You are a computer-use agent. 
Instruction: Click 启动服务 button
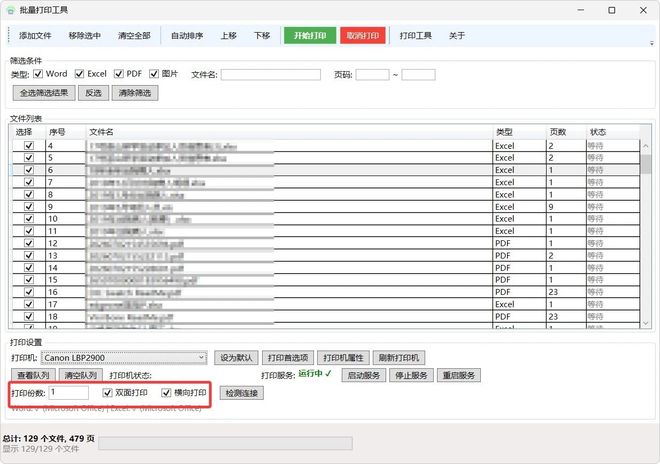(x=364, y=375)
